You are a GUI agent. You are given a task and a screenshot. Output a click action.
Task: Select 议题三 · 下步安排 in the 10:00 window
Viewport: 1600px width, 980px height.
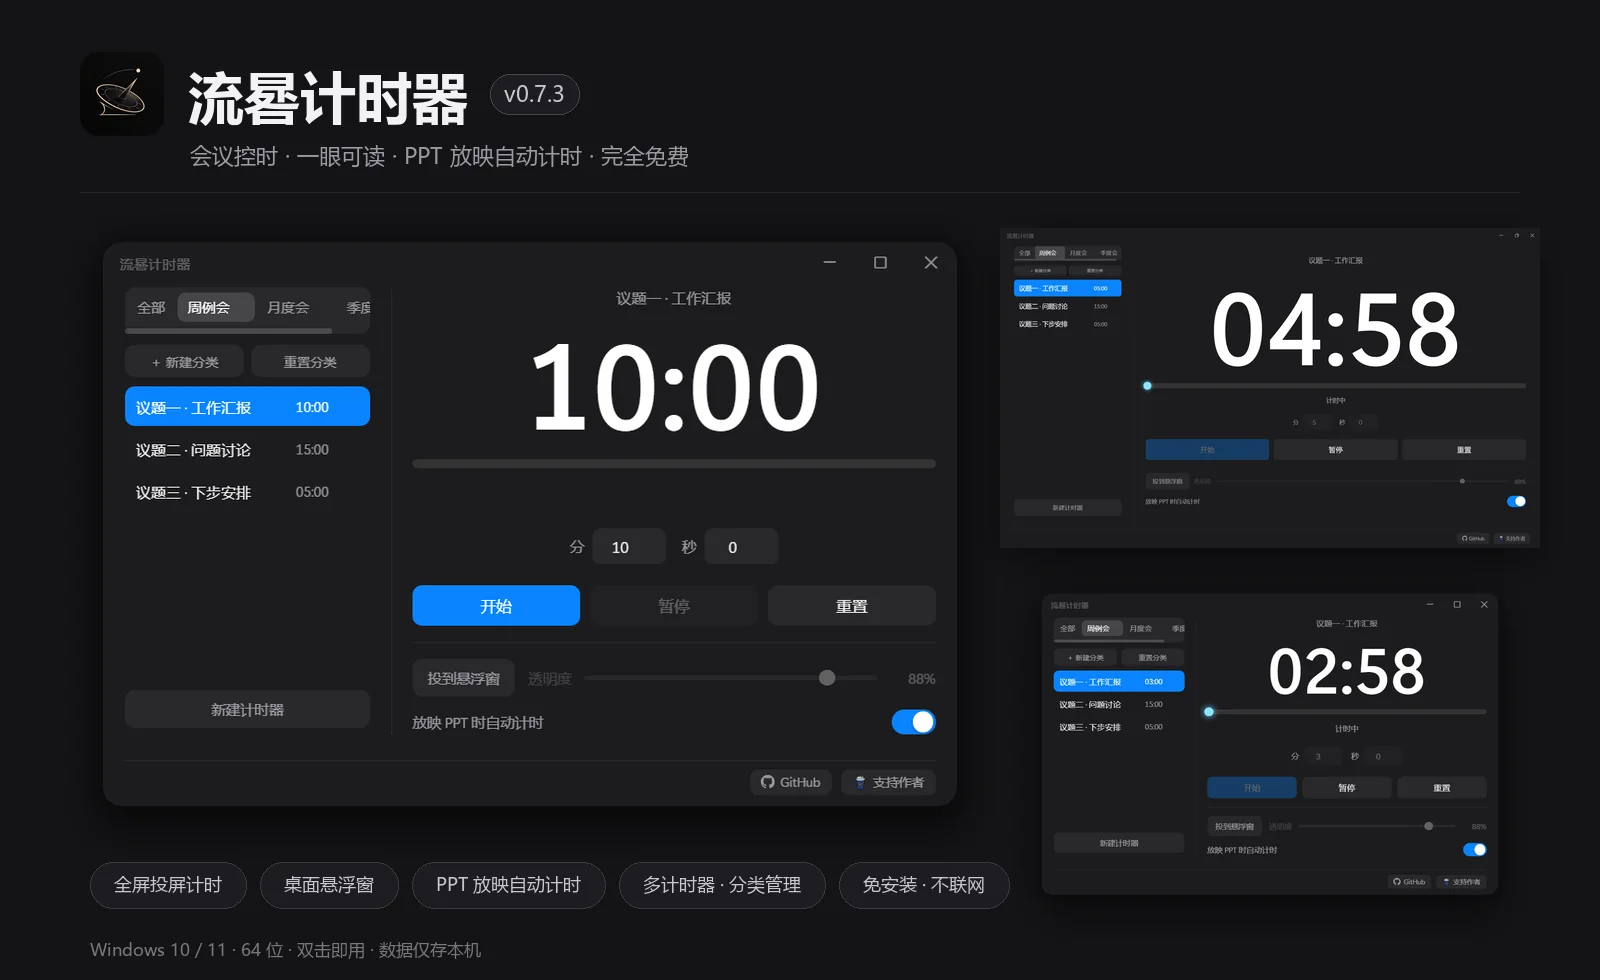tap(247, 492)
